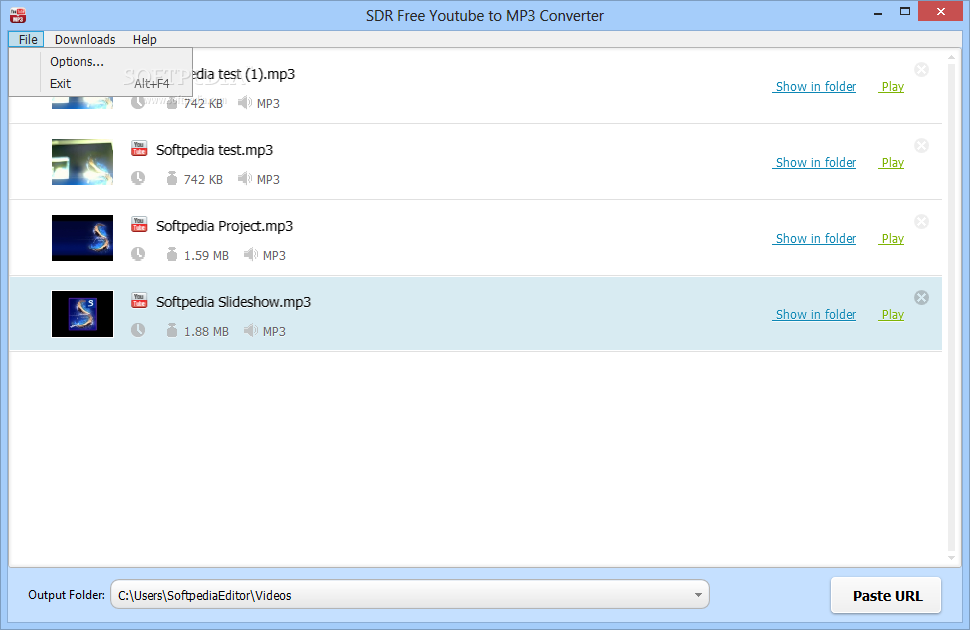This screenshot has height=630, width=970.
Task: Click YouTube icon beside Softpedia Slideshow.mp3
Action: (x=139, y=301)
